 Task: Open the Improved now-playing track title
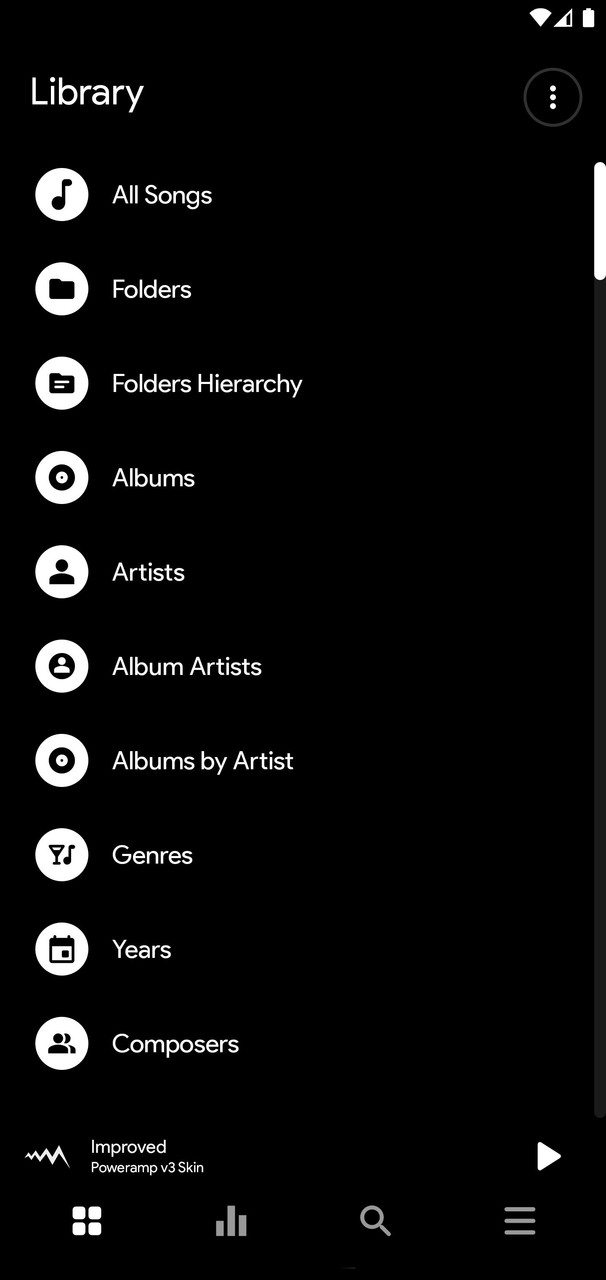pyautogui.click(x=129, y=1147)
